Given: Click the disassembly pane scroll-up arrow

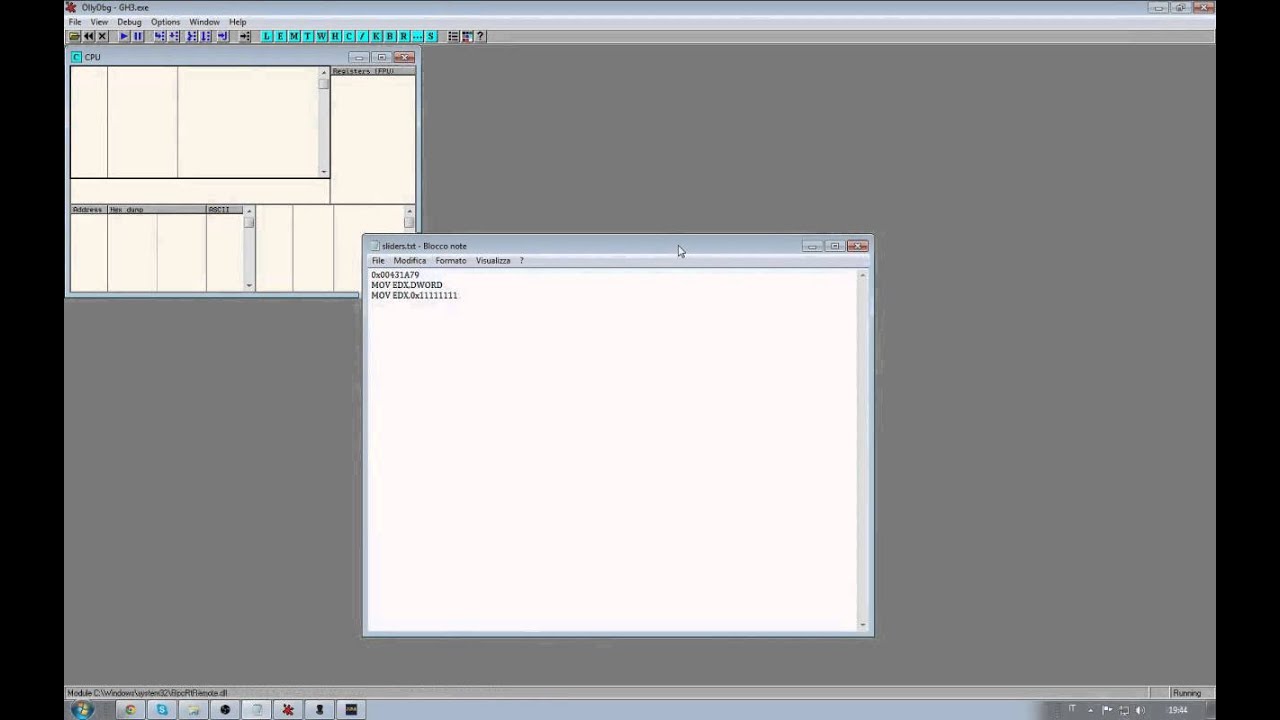Looking at the screenshot, I should [324, 72].
